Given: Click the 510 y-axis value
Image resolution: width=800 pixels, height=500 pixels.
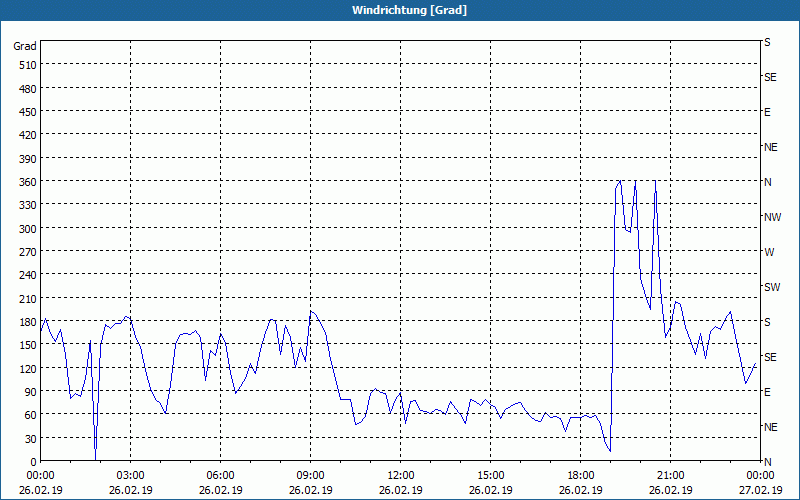Looking at the screenshot, I should [x=29, y=65].
